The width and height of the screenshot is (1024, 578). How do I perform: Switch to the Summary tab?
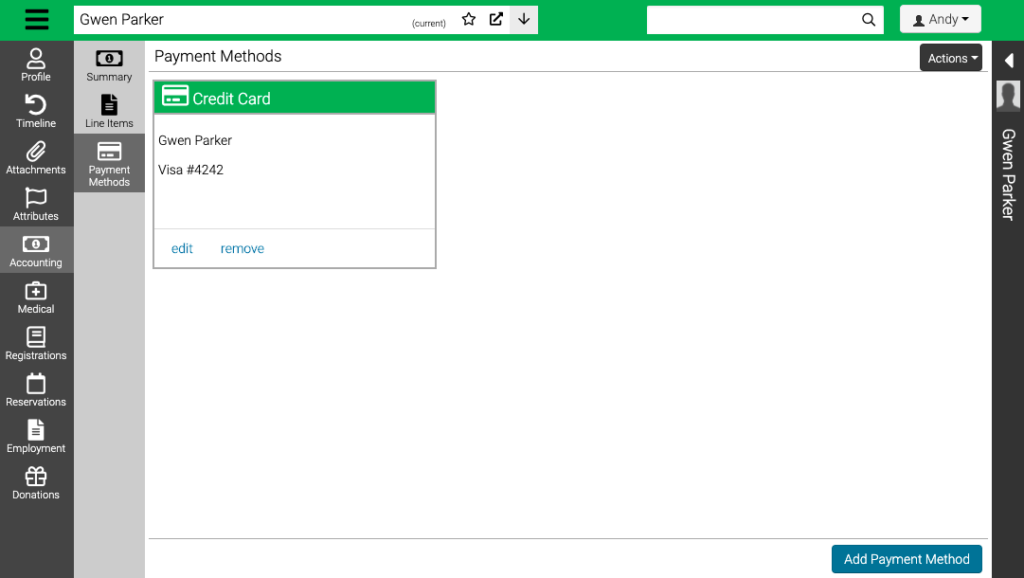coord(109,65)
